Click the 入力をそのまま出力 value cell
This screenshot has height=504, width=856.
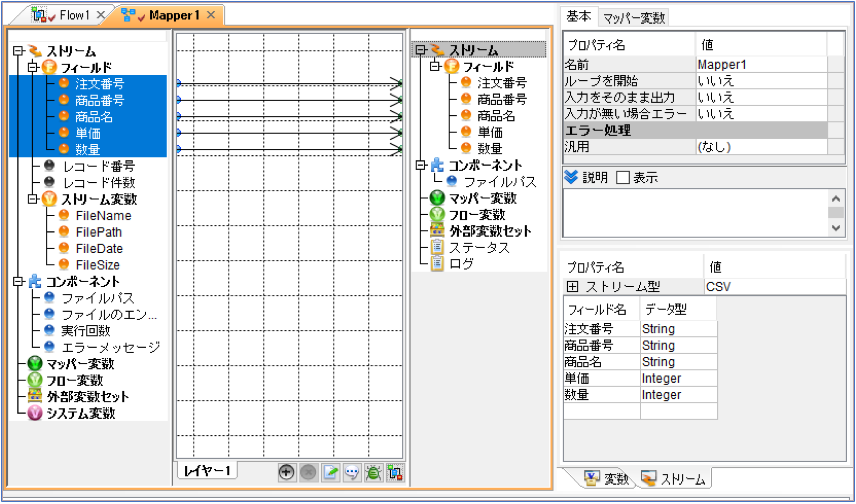coord(762,97)
